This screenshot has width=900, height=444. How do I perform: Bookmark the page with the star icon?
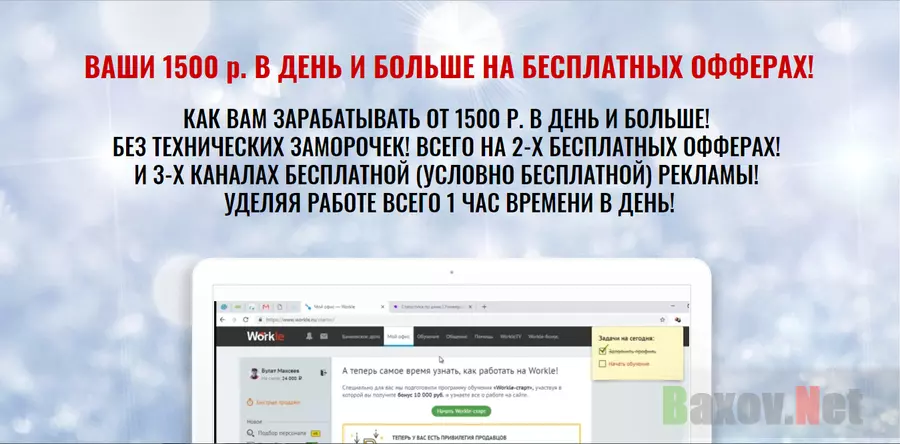[662, 320]
